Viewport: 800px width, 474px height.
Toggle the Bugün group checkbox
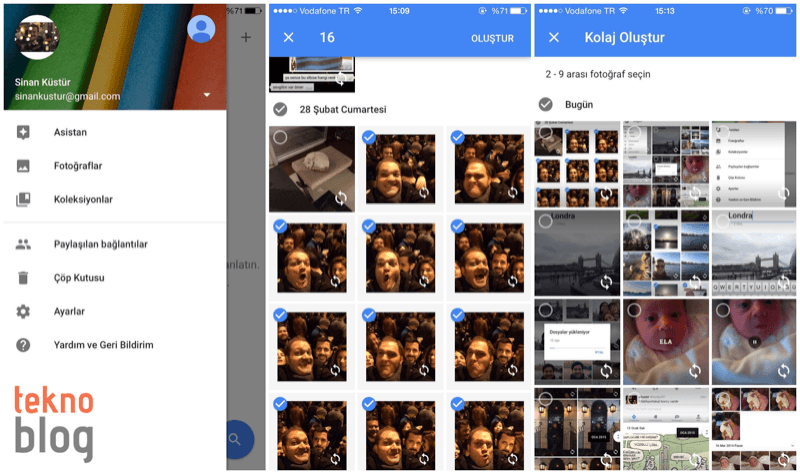pyautogui.click(x=545, y=105)
